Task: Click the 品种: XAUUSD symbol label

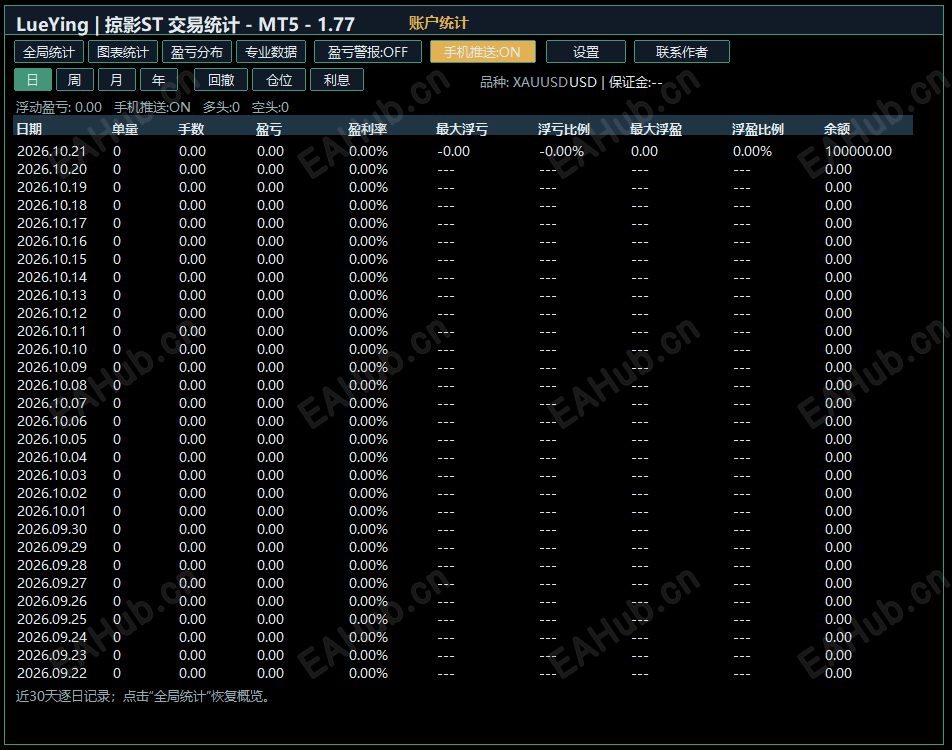Action: 539,82
